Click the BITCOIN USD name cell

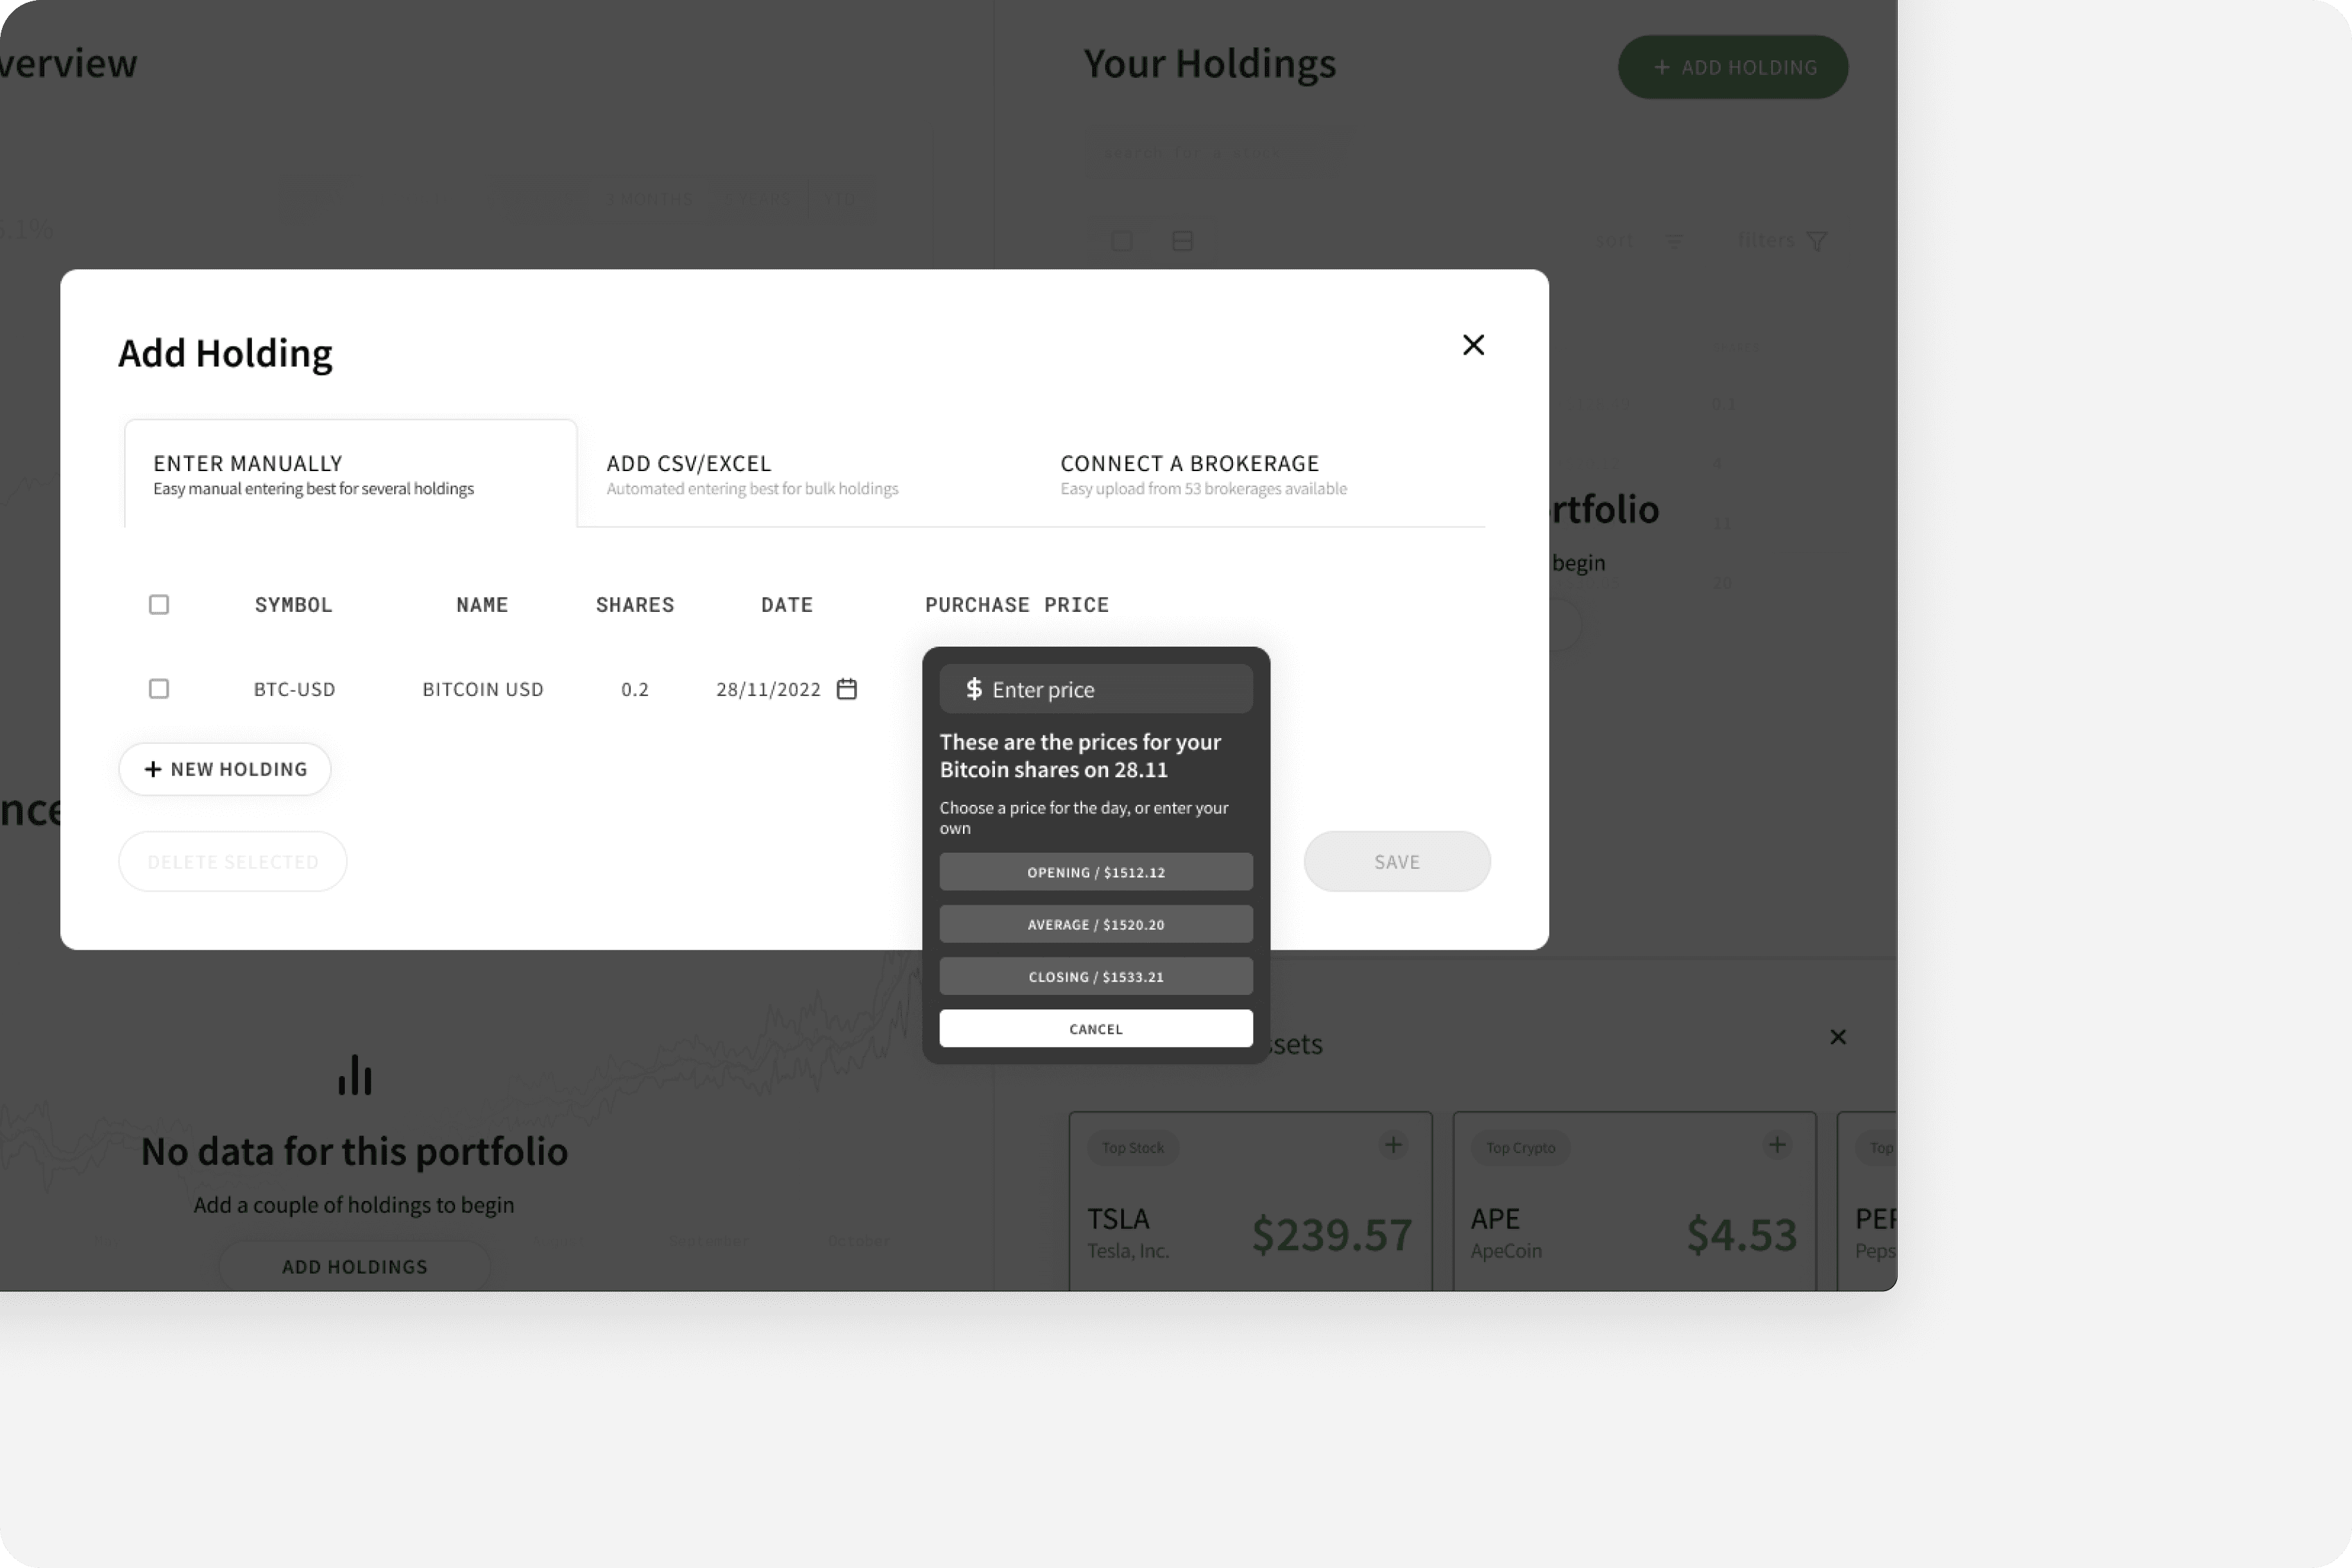coord(483,689)
